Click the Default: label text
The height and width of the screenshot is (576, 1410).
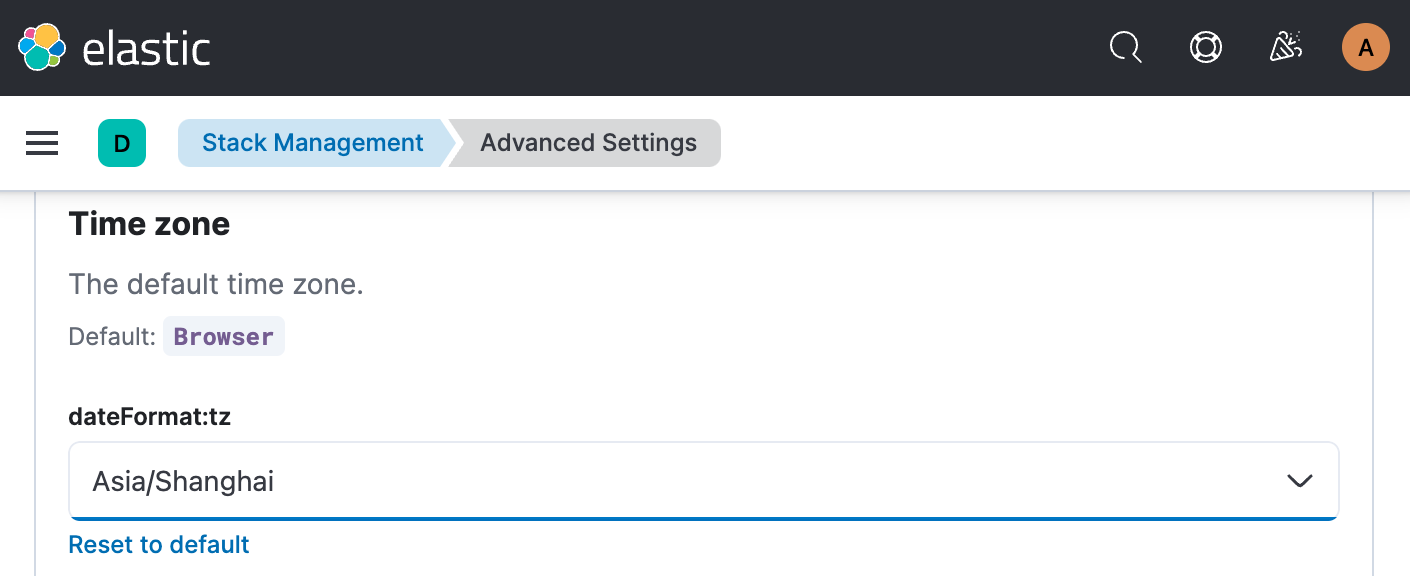(x=112, y=336)
